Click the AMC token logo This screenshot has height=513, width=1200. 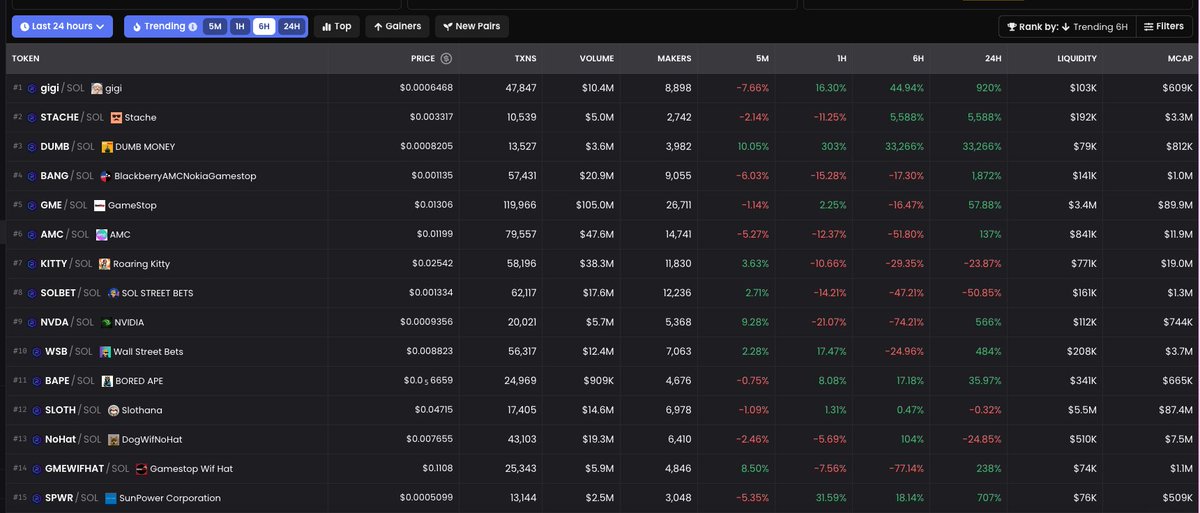click(101, 234)
